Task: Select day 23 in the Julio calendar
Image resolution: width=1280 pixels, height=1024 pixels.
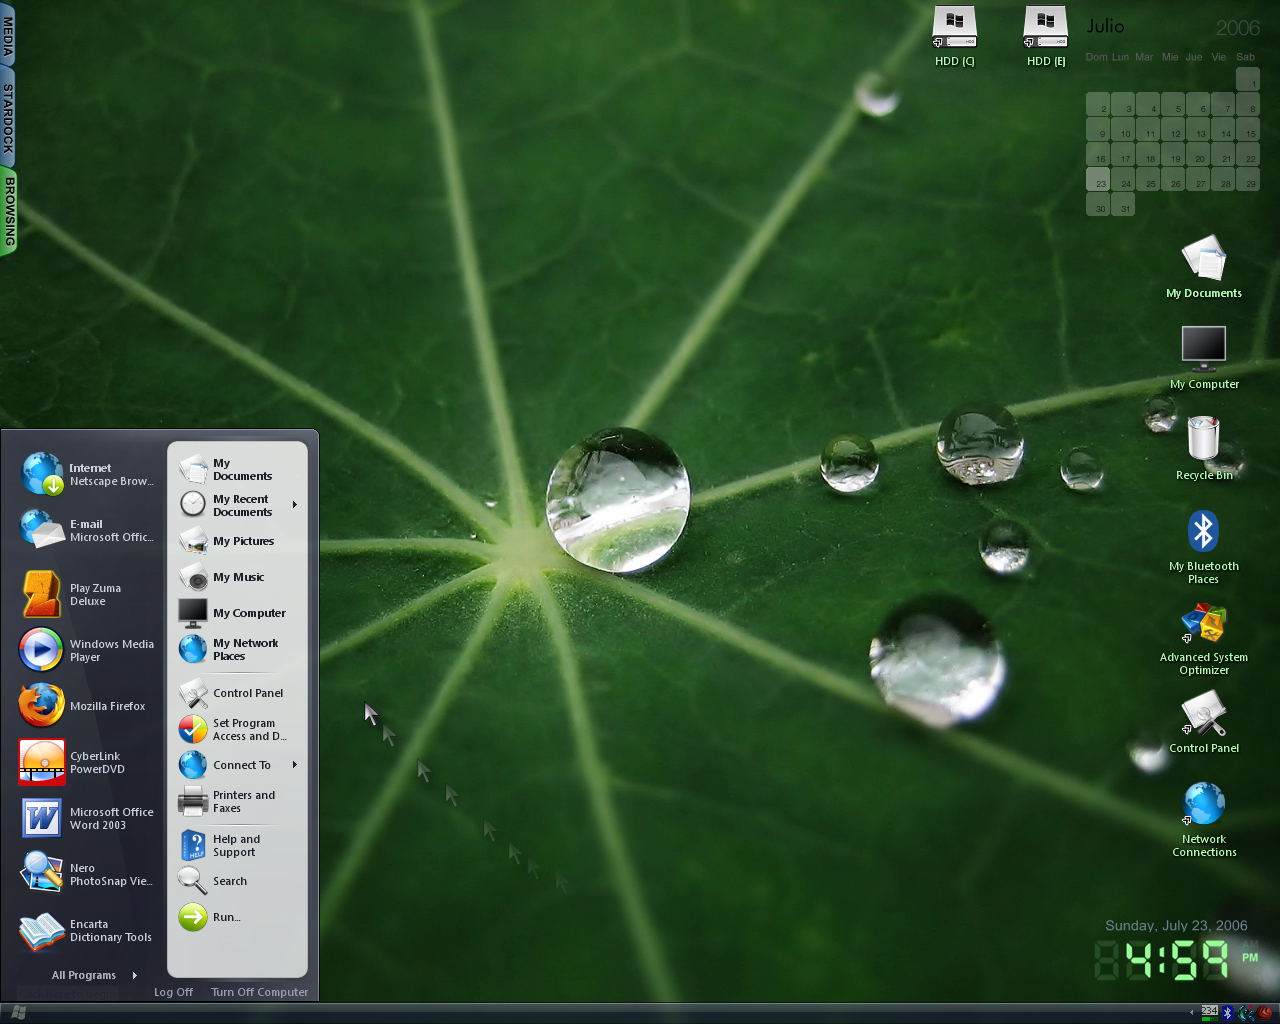Action: [1098, 179]
